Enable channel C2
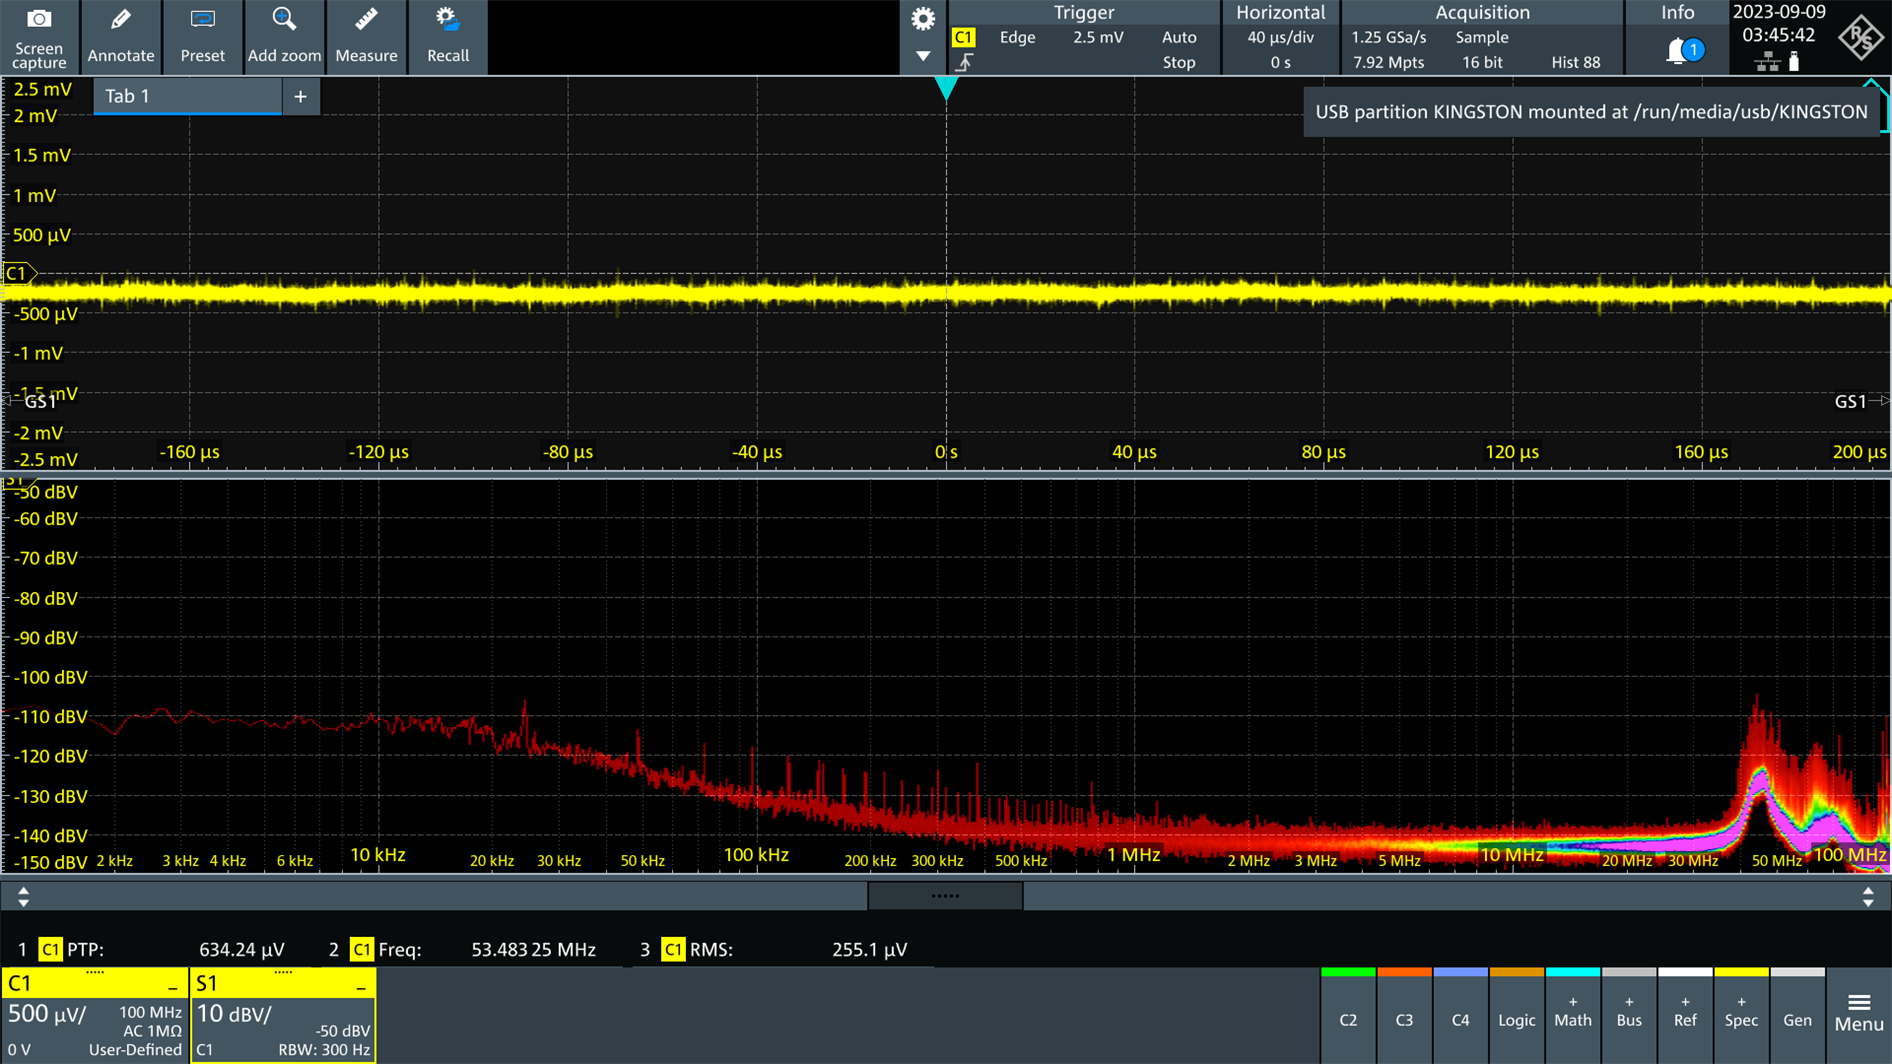Image resolution: width=1892 pixels, height=1064 pixels. pos(1348,1017)
